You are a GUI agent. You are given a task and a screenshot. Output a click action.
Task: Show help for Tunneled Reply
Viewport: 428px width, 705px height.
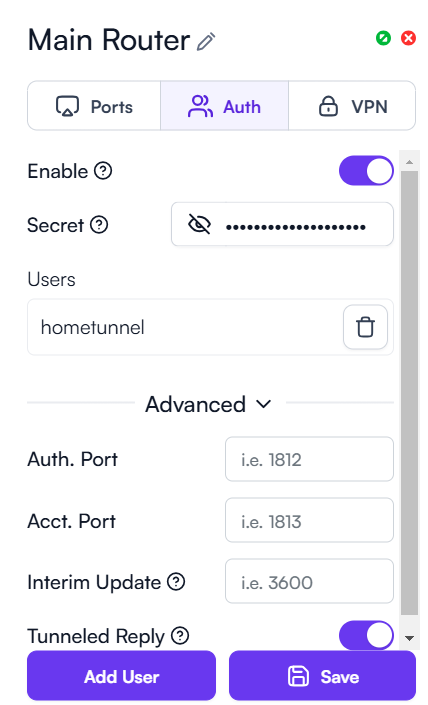(180, 636)
